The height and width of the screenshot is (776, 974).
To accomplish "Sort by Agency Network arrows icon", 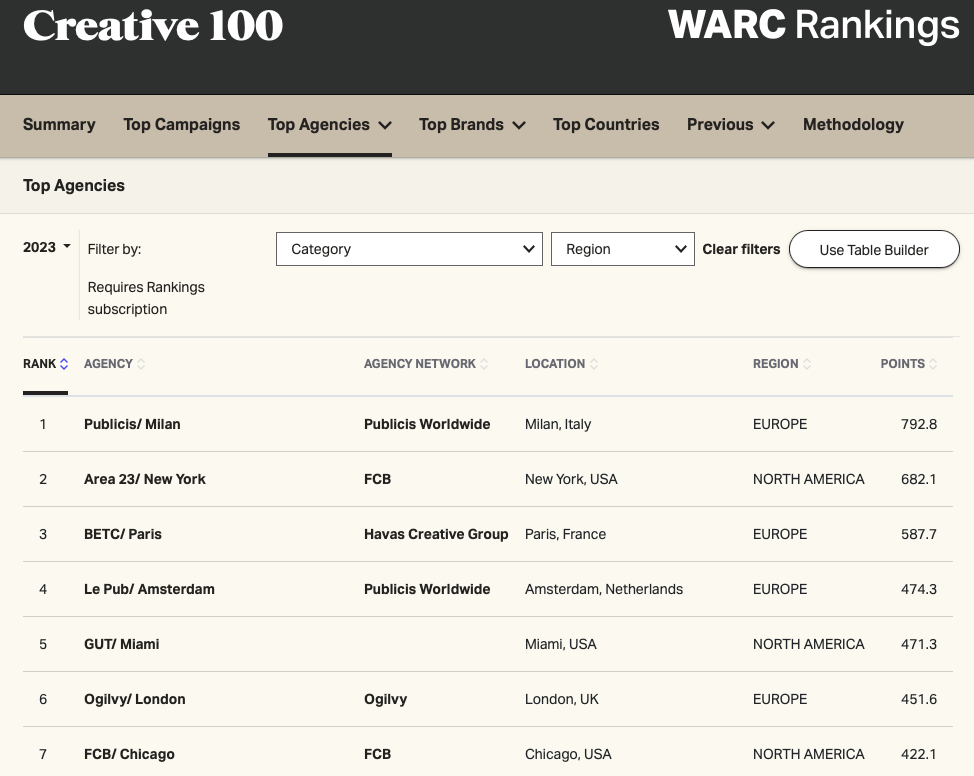I will 484,364.
